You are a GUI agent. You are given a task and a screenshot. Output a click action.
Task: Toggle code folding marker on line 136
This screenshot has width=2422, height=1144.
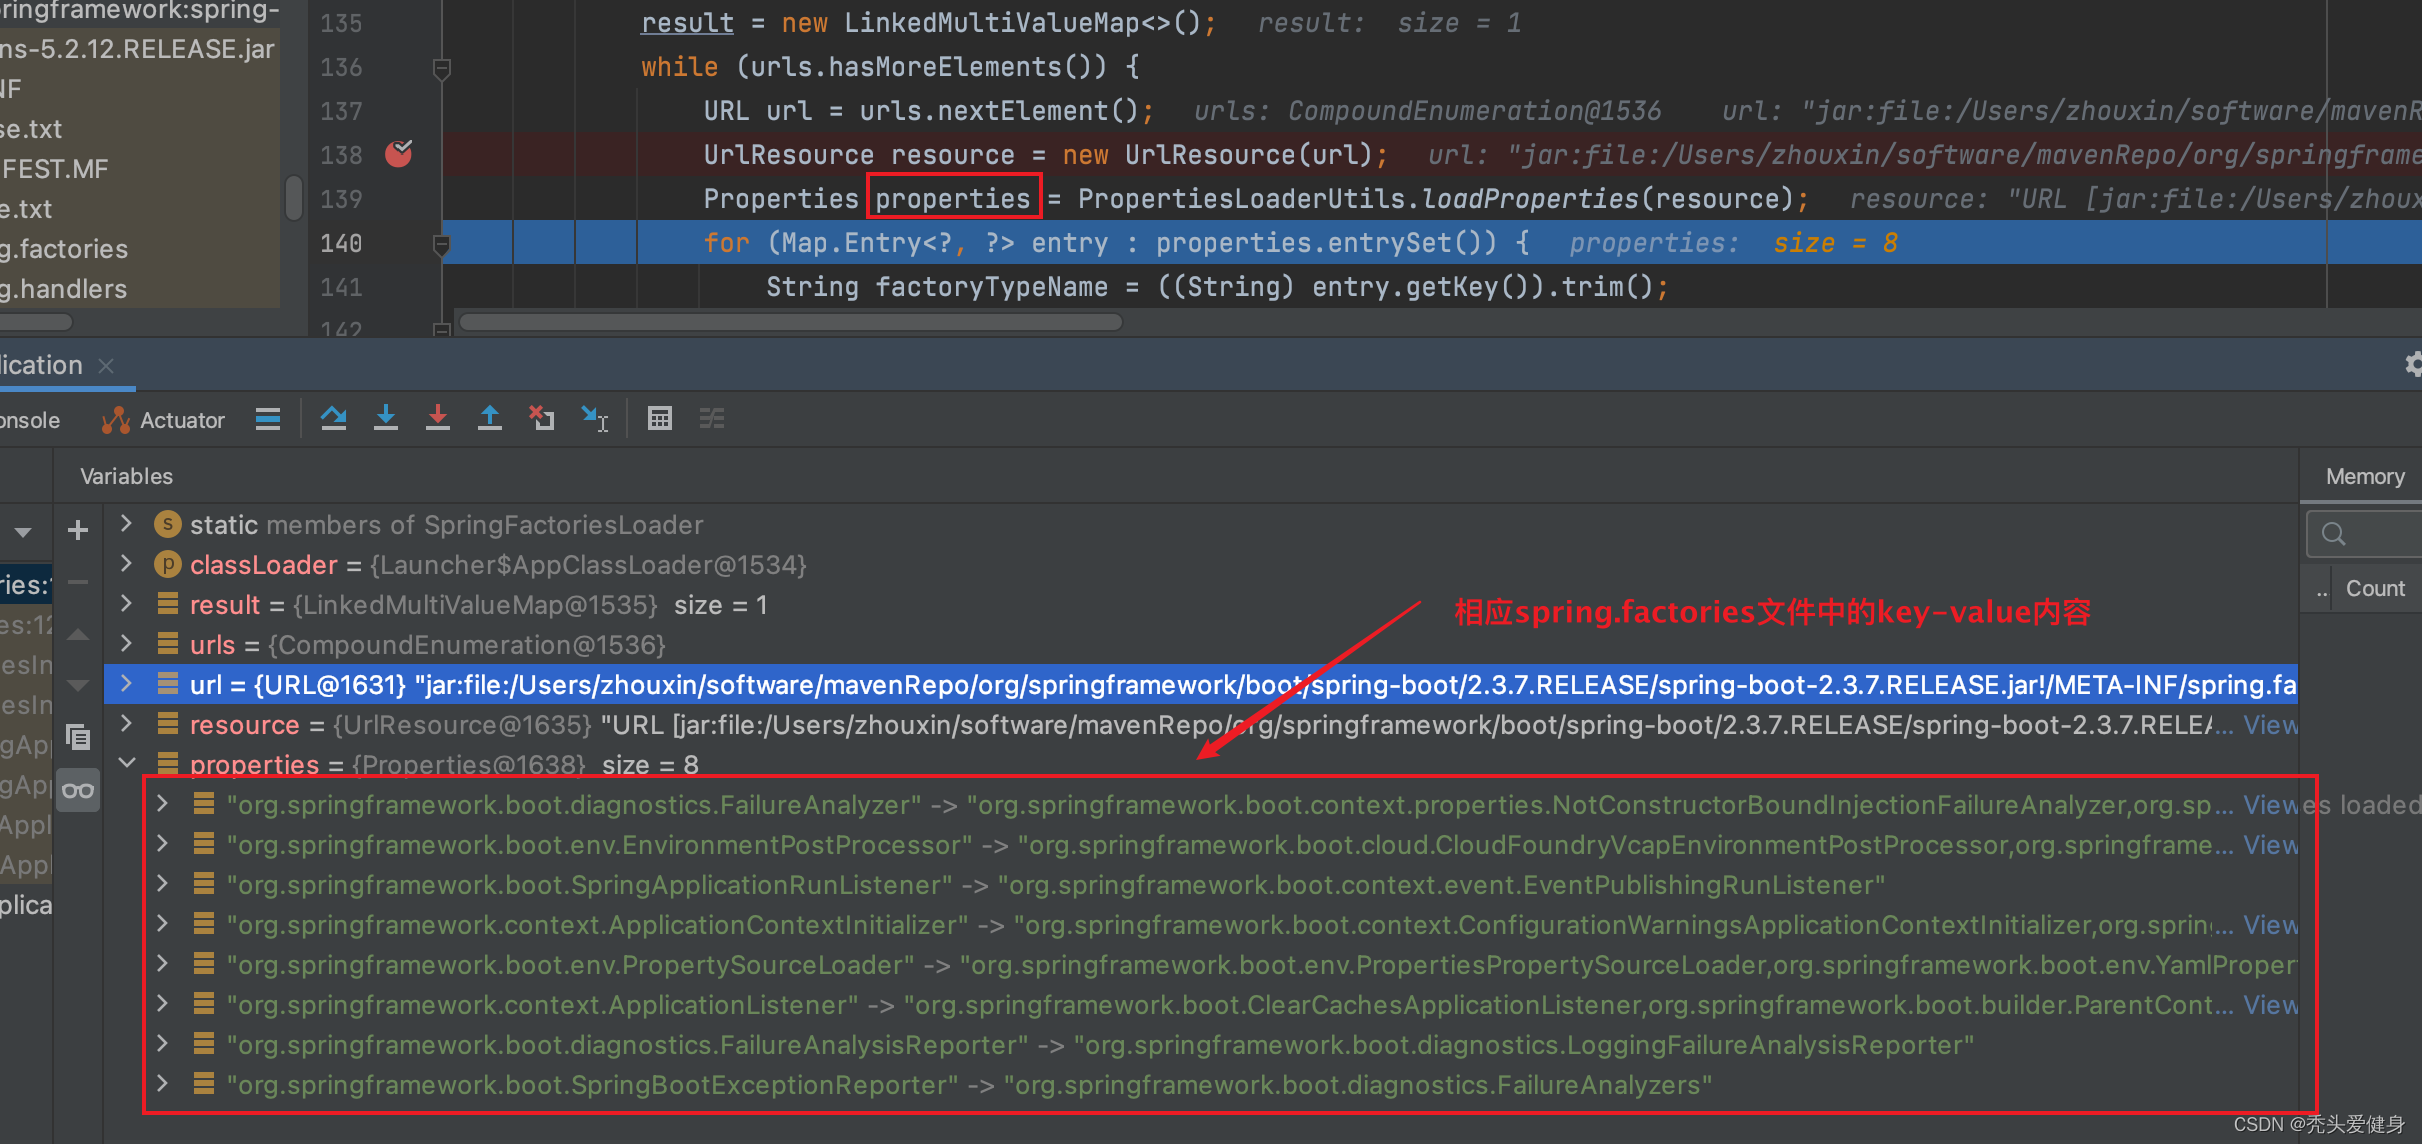tap(441, 68)
